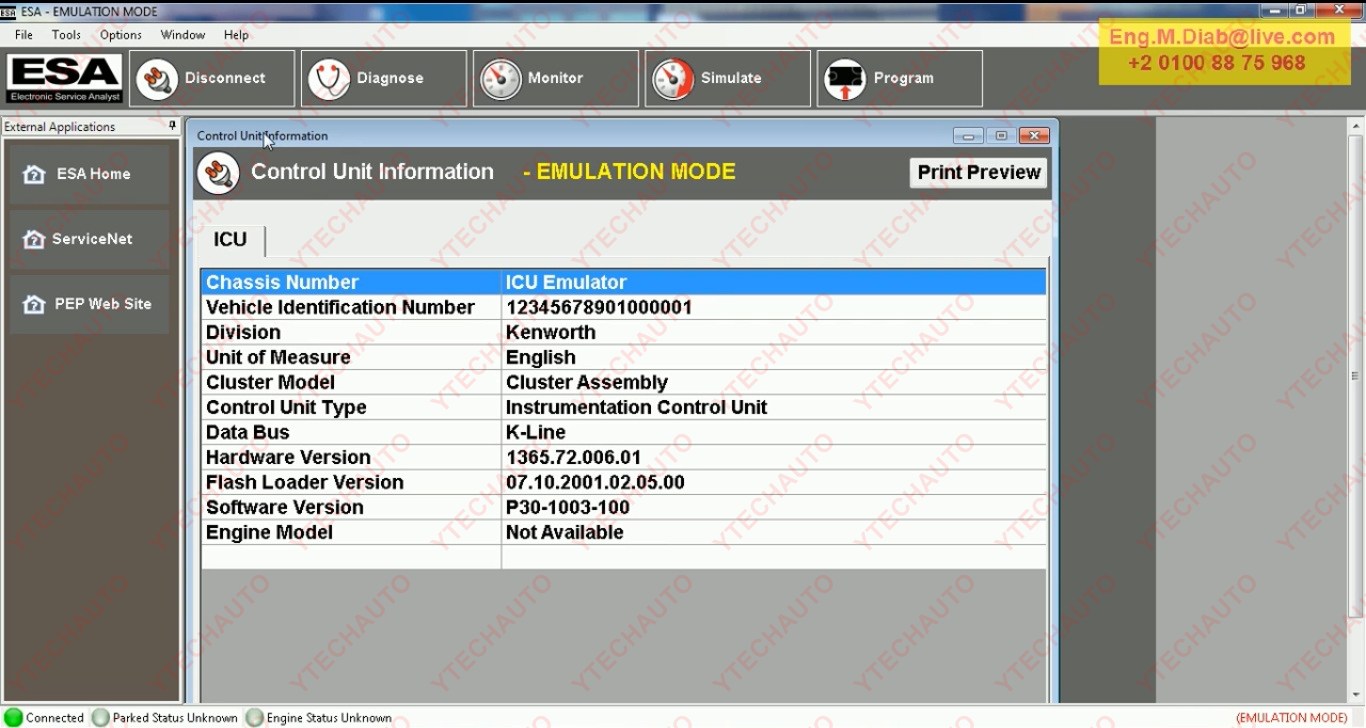Open the PEP Web Site shortcut
1366x728 pixels.
88,303
